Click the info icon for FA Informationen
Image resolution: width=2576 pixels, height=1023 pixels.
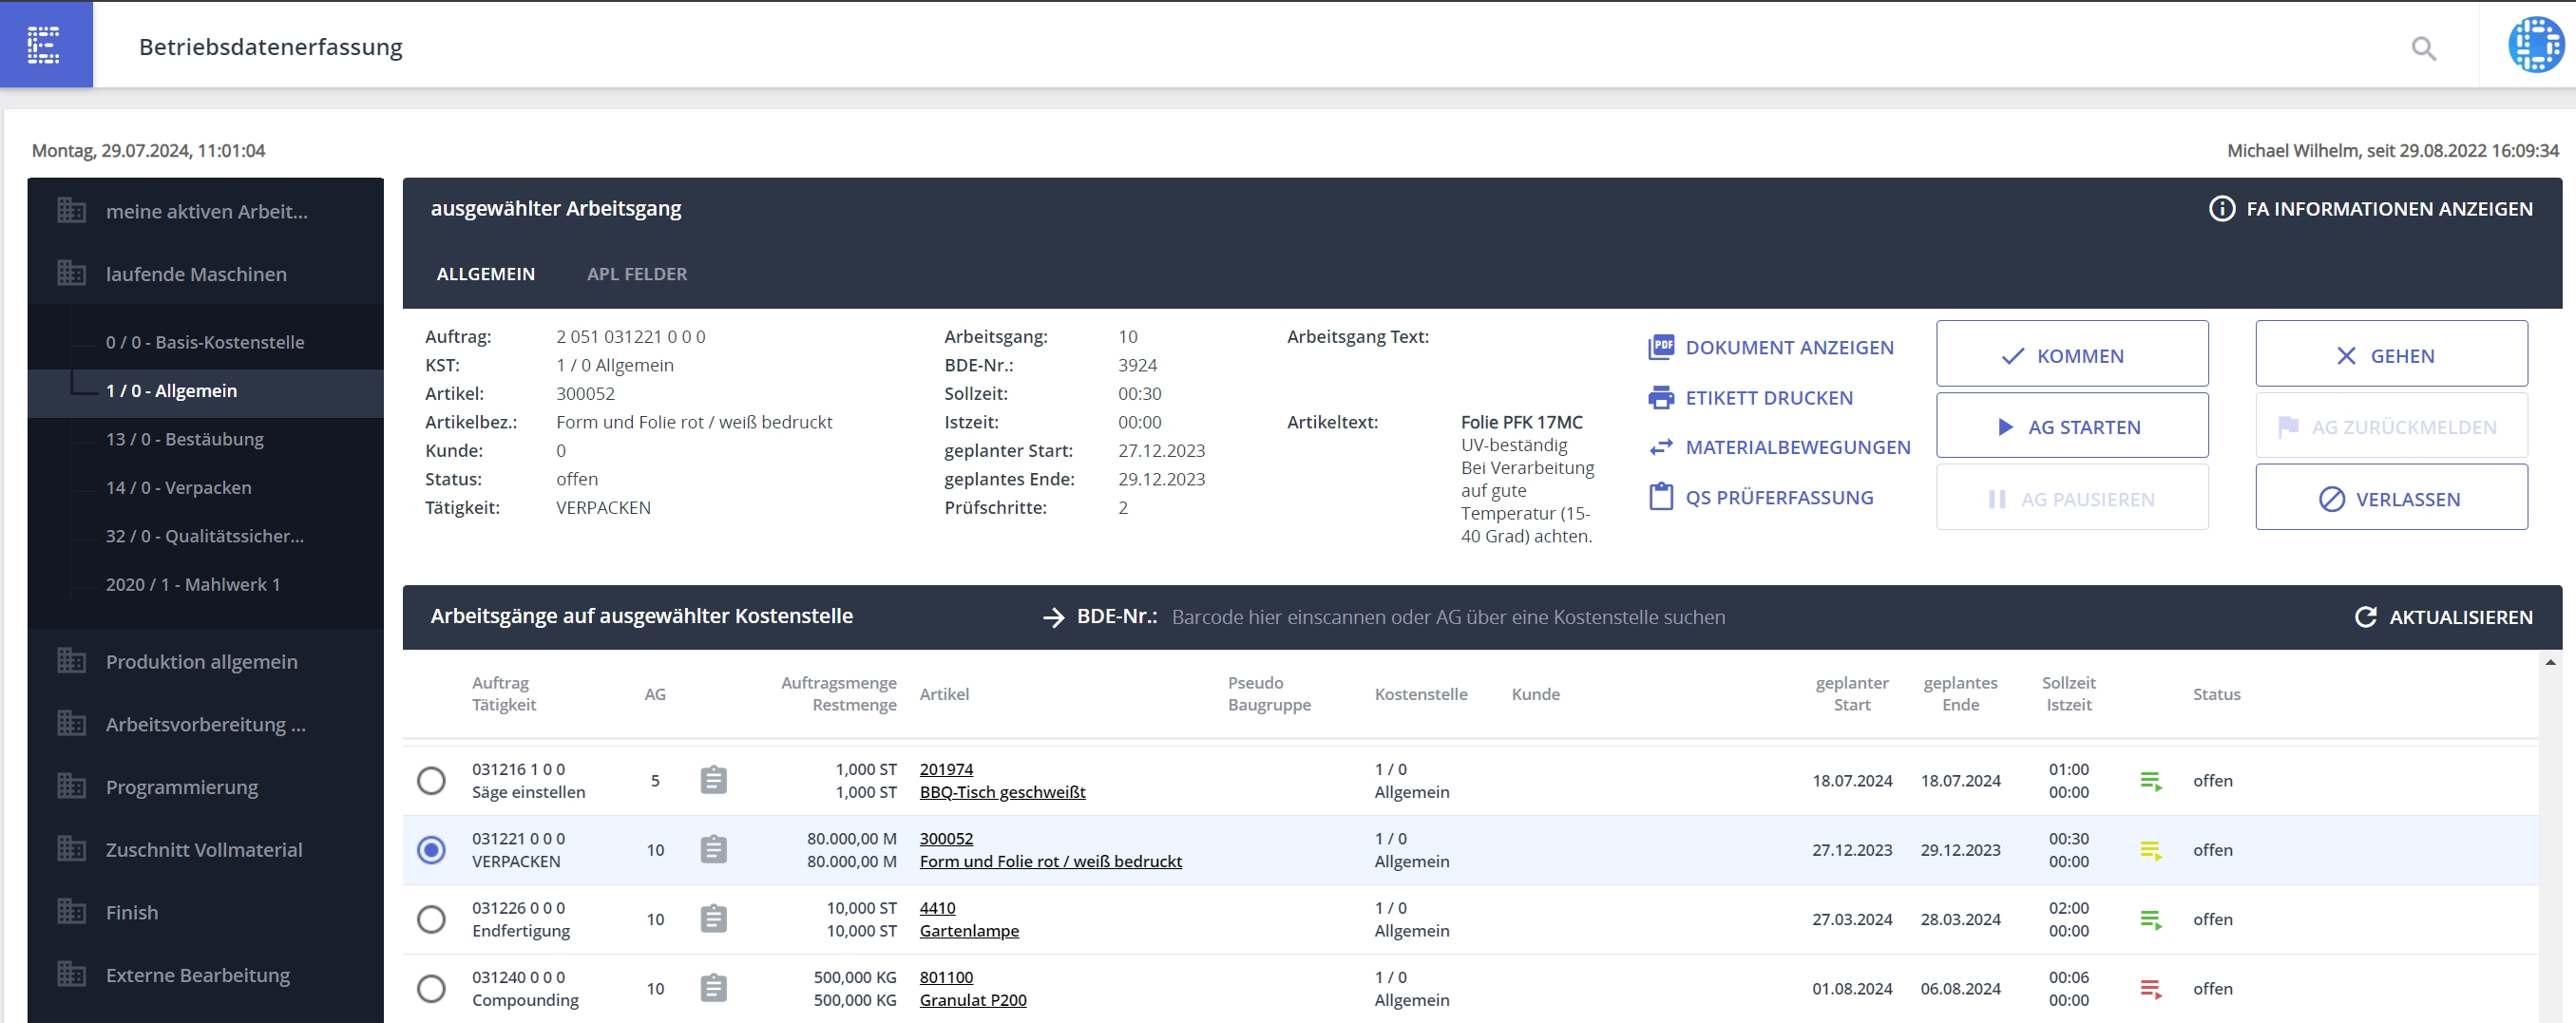tap(2221, 209)
